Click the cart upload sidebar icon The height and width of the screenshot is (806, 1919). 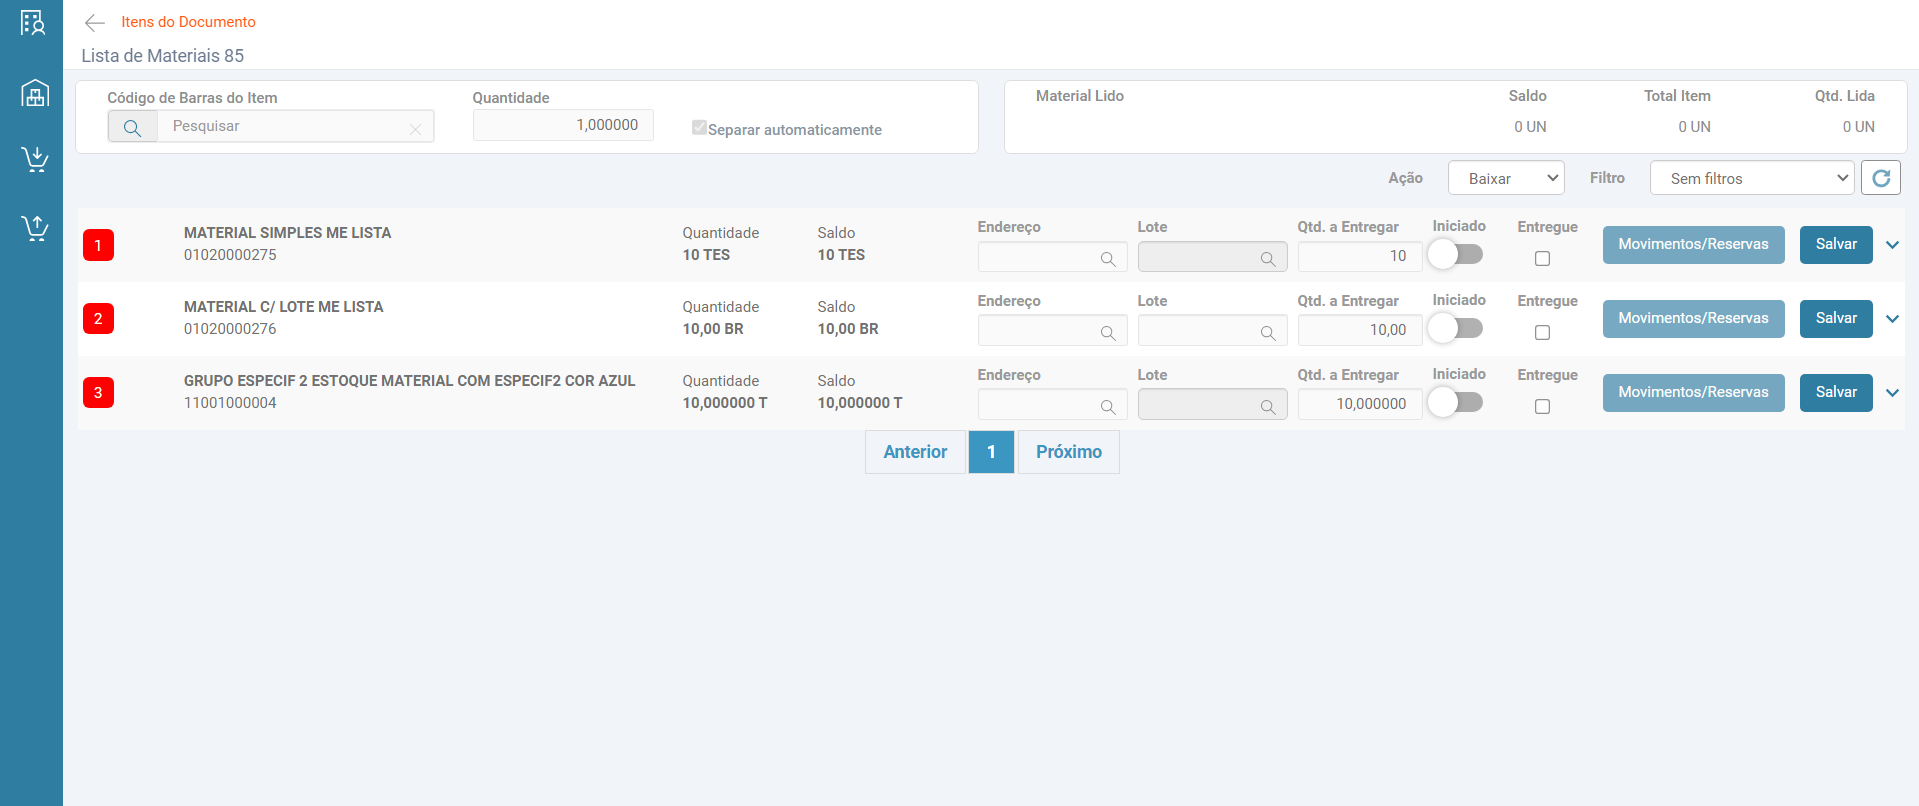[35, 228]
